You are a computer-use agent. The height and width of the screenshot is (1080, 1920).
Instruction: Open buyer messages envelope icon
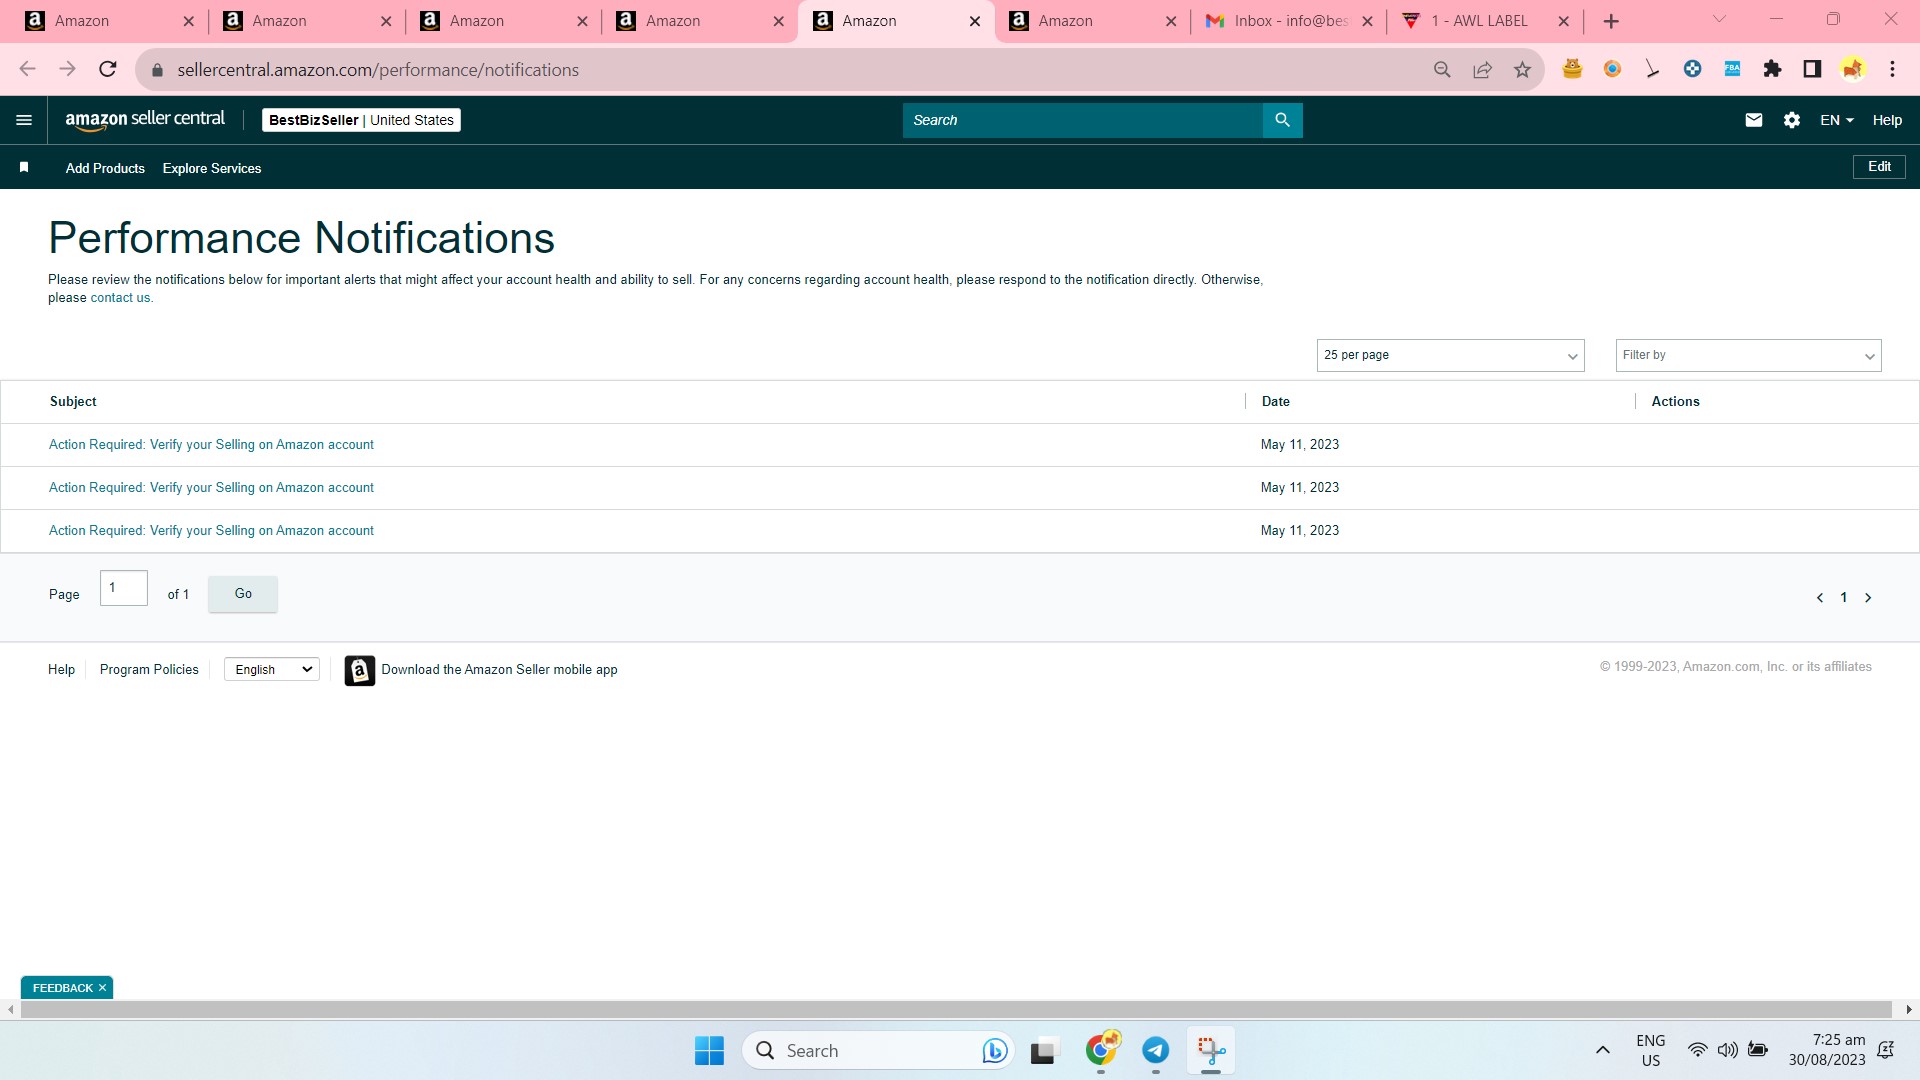[x=1753, y=120]
